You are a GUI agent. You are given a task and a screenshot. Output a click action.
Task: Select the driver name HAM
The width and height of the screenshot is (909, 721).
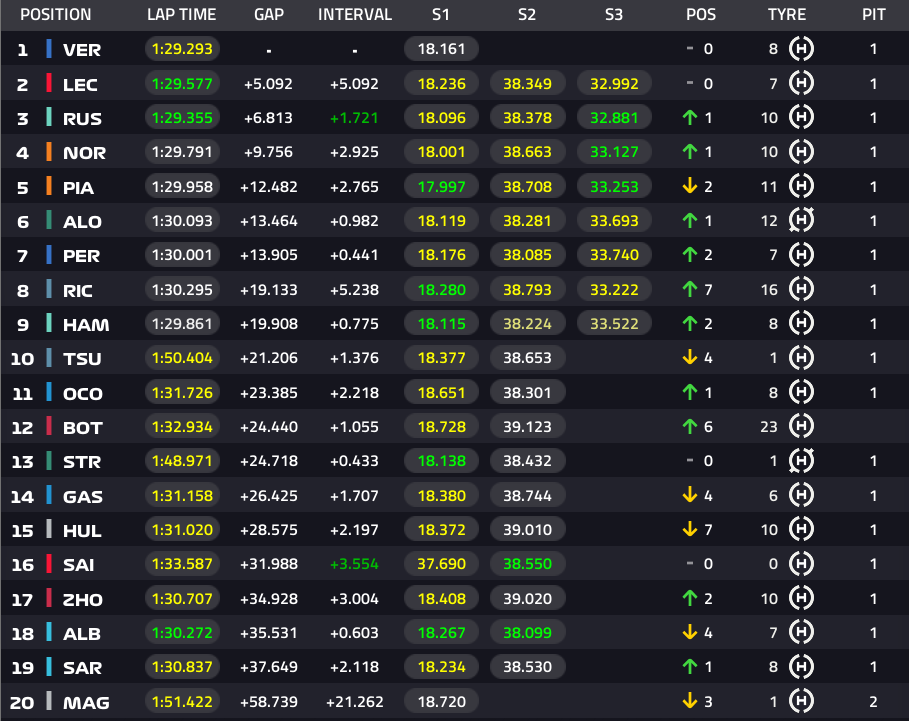tap(86, 325)
